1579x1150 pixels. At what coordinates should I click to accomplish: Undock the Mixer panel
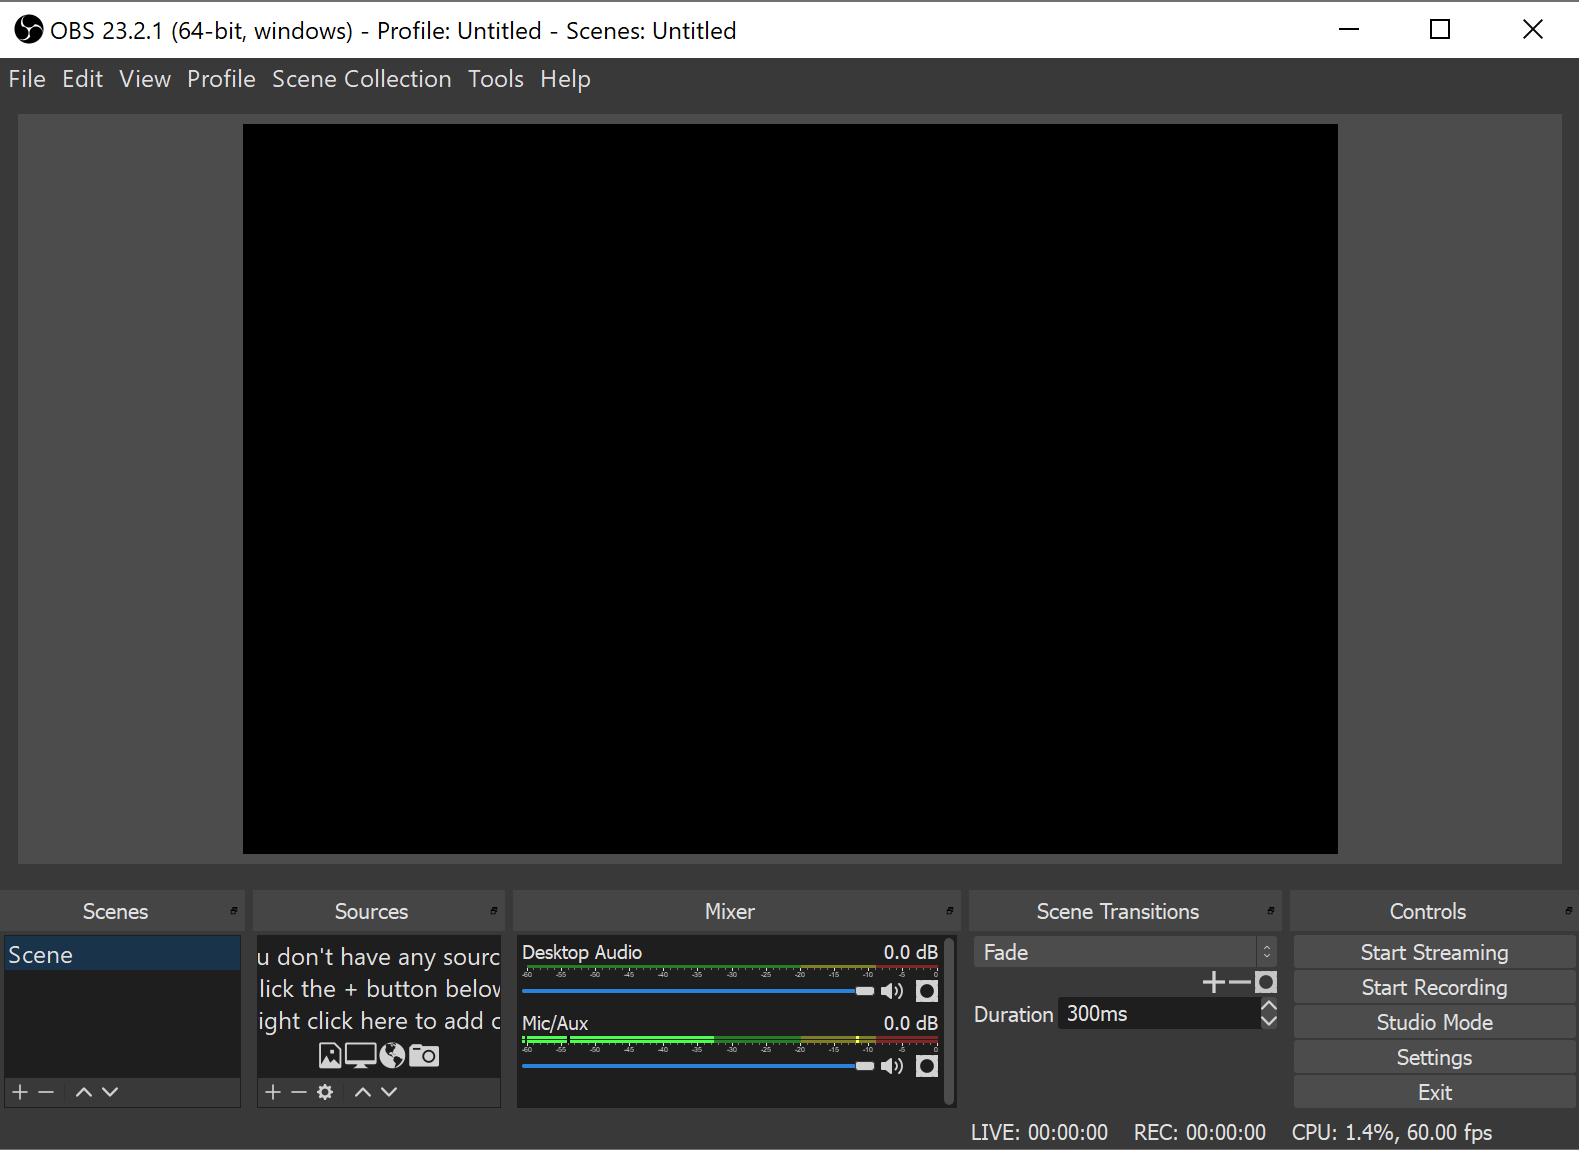[950, 911]
